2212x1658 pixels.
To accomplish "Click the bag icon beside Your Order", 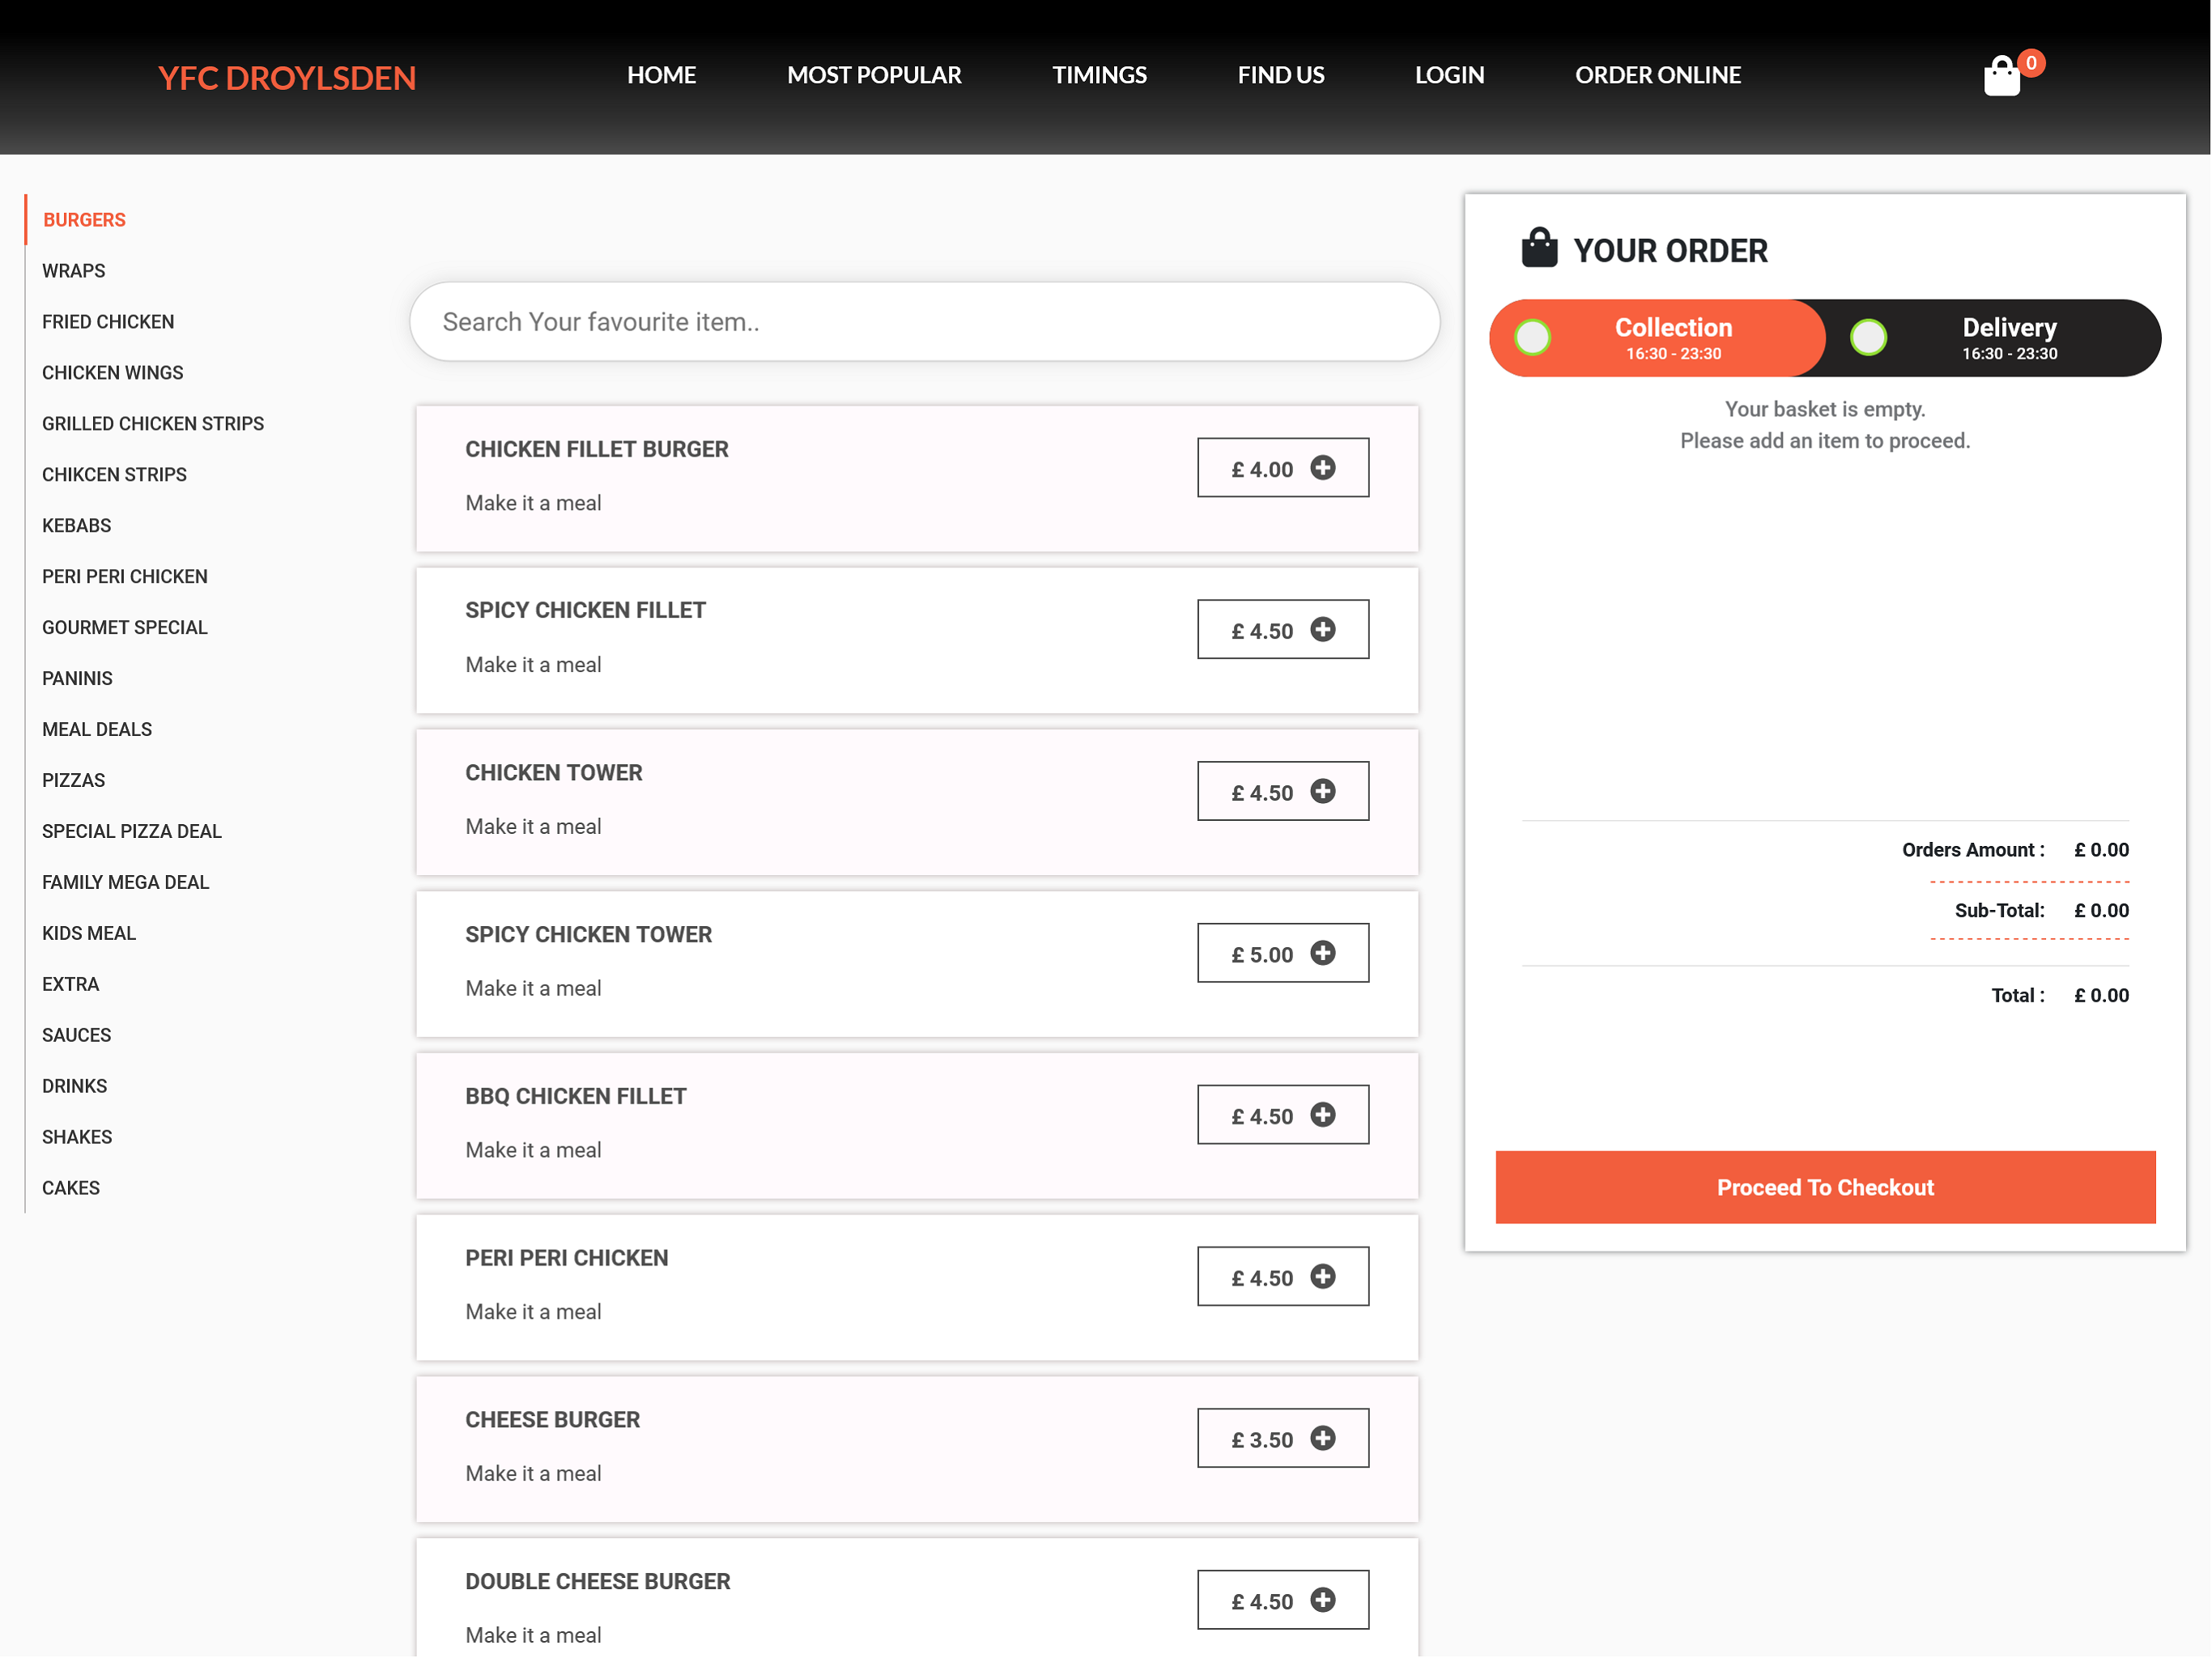I will tap(1539, 248).
